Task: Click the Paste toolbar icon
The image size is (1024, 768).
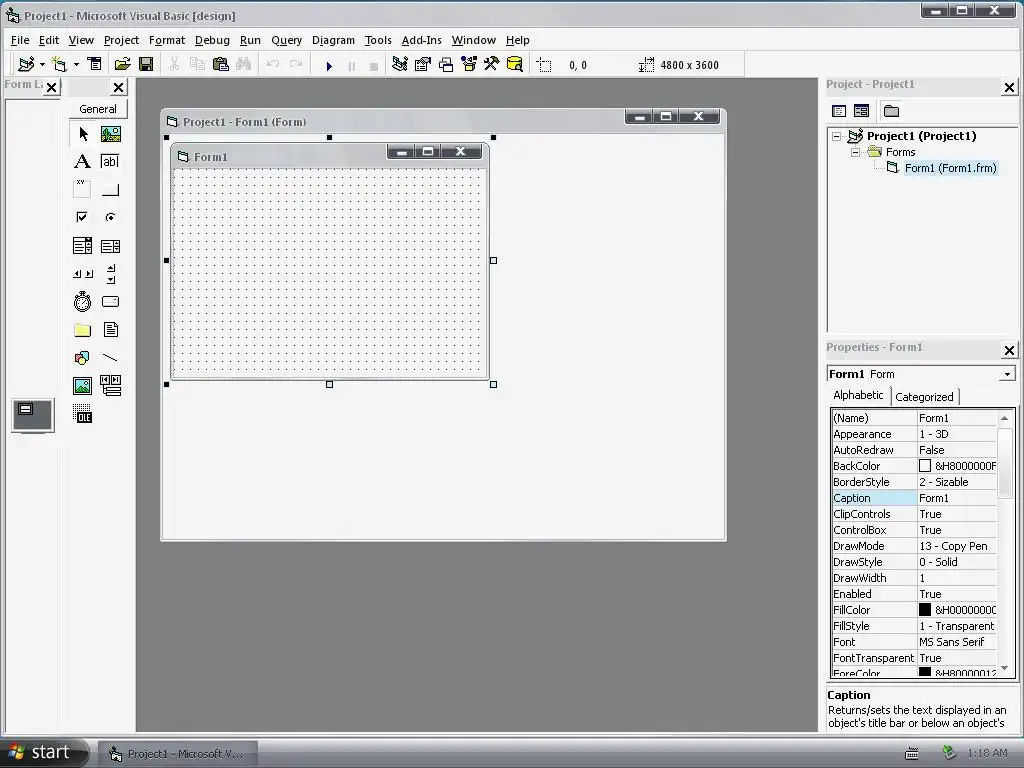Action: tap(221, 64)
